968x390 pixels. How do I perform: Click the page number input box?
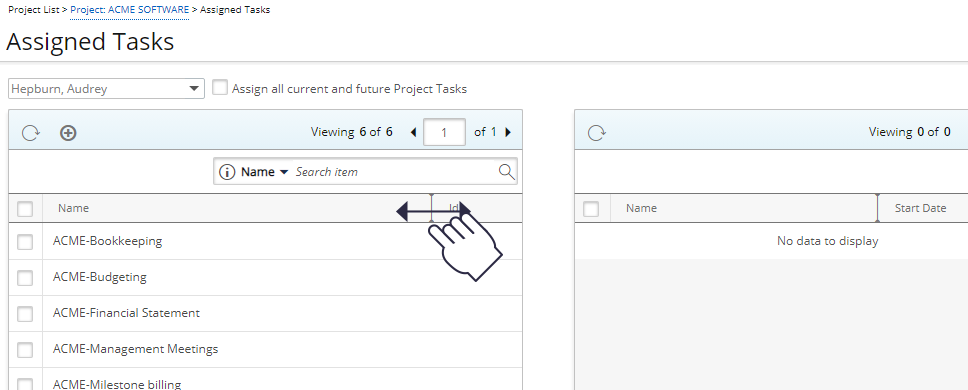[x=444, y=132]
